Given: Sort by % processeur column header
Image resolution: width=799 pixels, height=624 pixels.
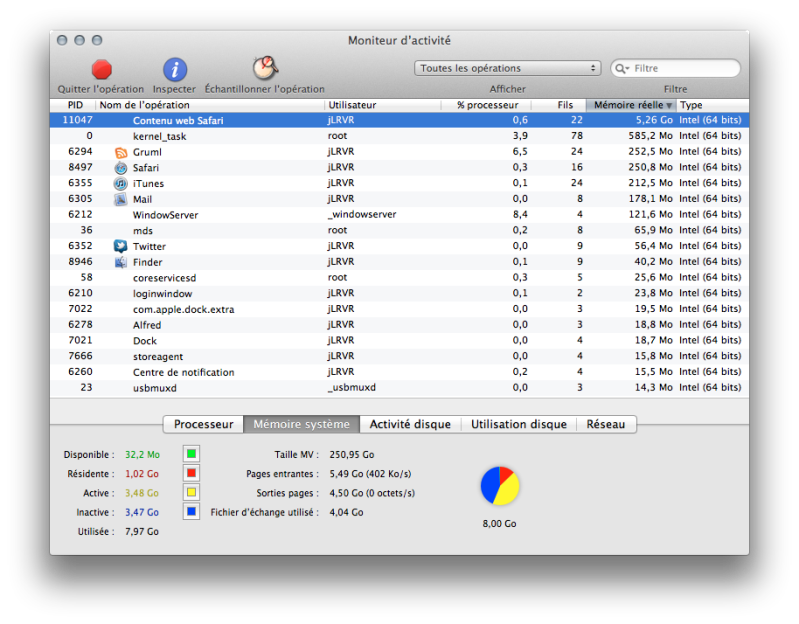Looking at the screenshot, I should (x=486, y=105).
